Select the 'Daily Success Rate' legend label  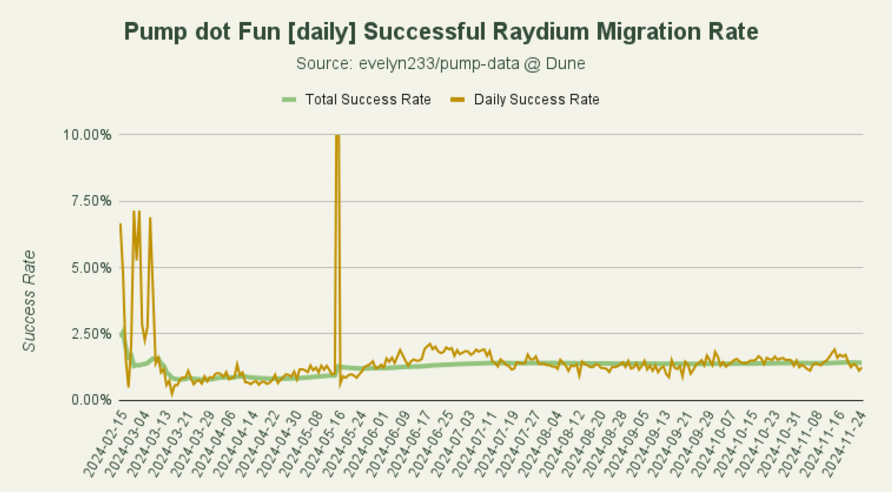coord(536,100)
